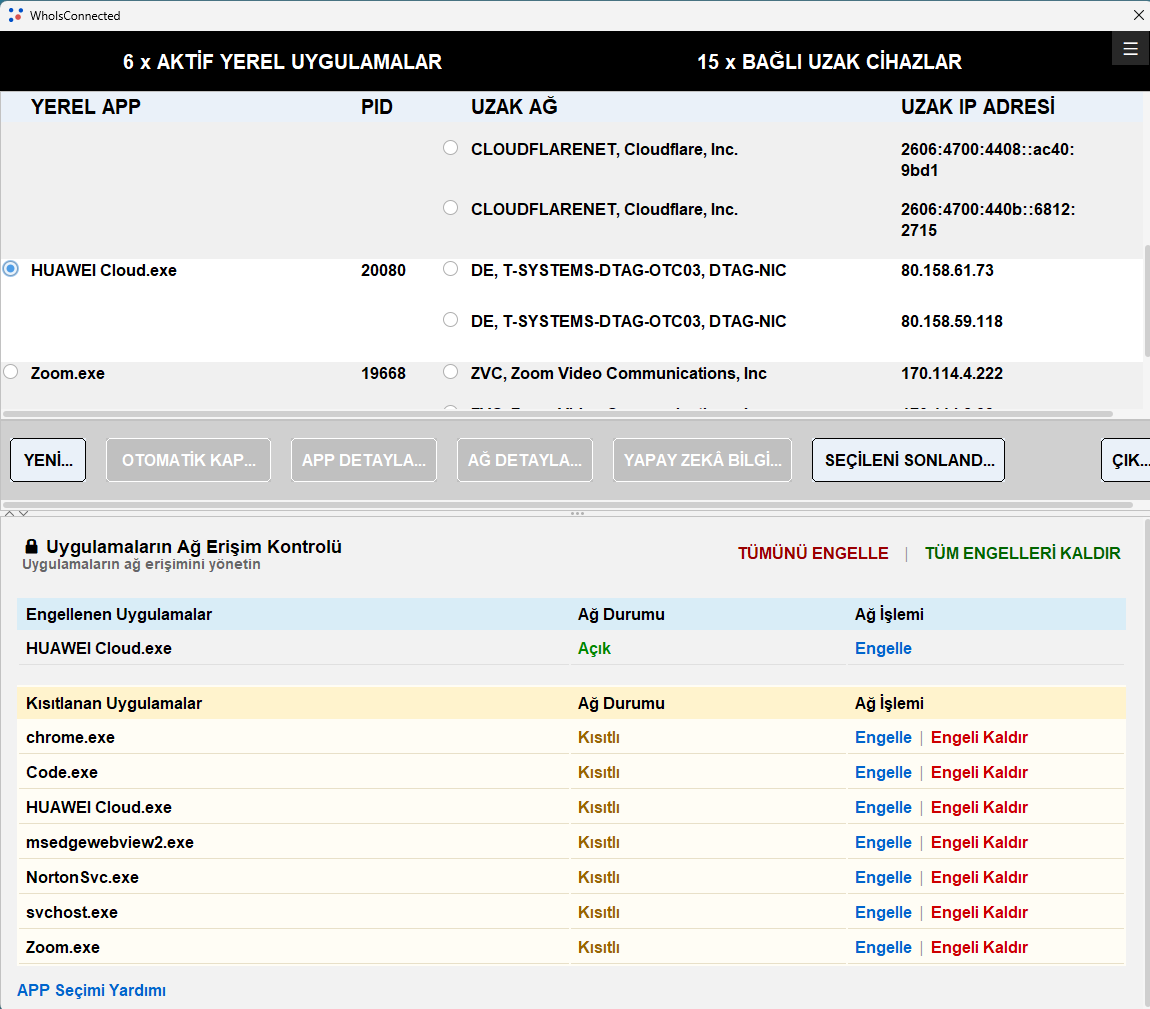
Task: Select the Cloudflare radio for address ending 9bd1
Action: point(450,148)
